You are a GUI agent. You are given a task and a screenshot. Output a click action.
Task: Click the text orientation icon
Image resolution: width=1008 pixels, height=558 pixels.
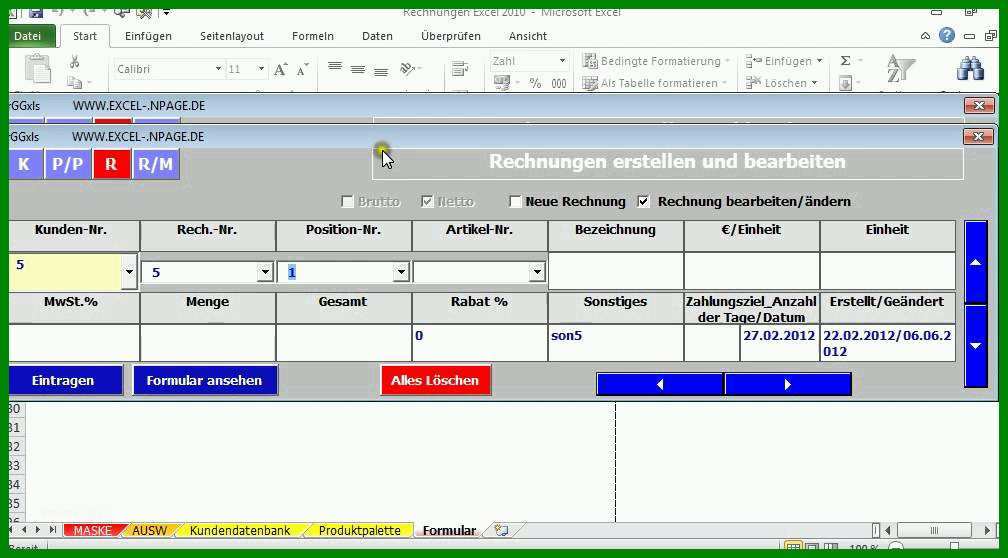408,69
